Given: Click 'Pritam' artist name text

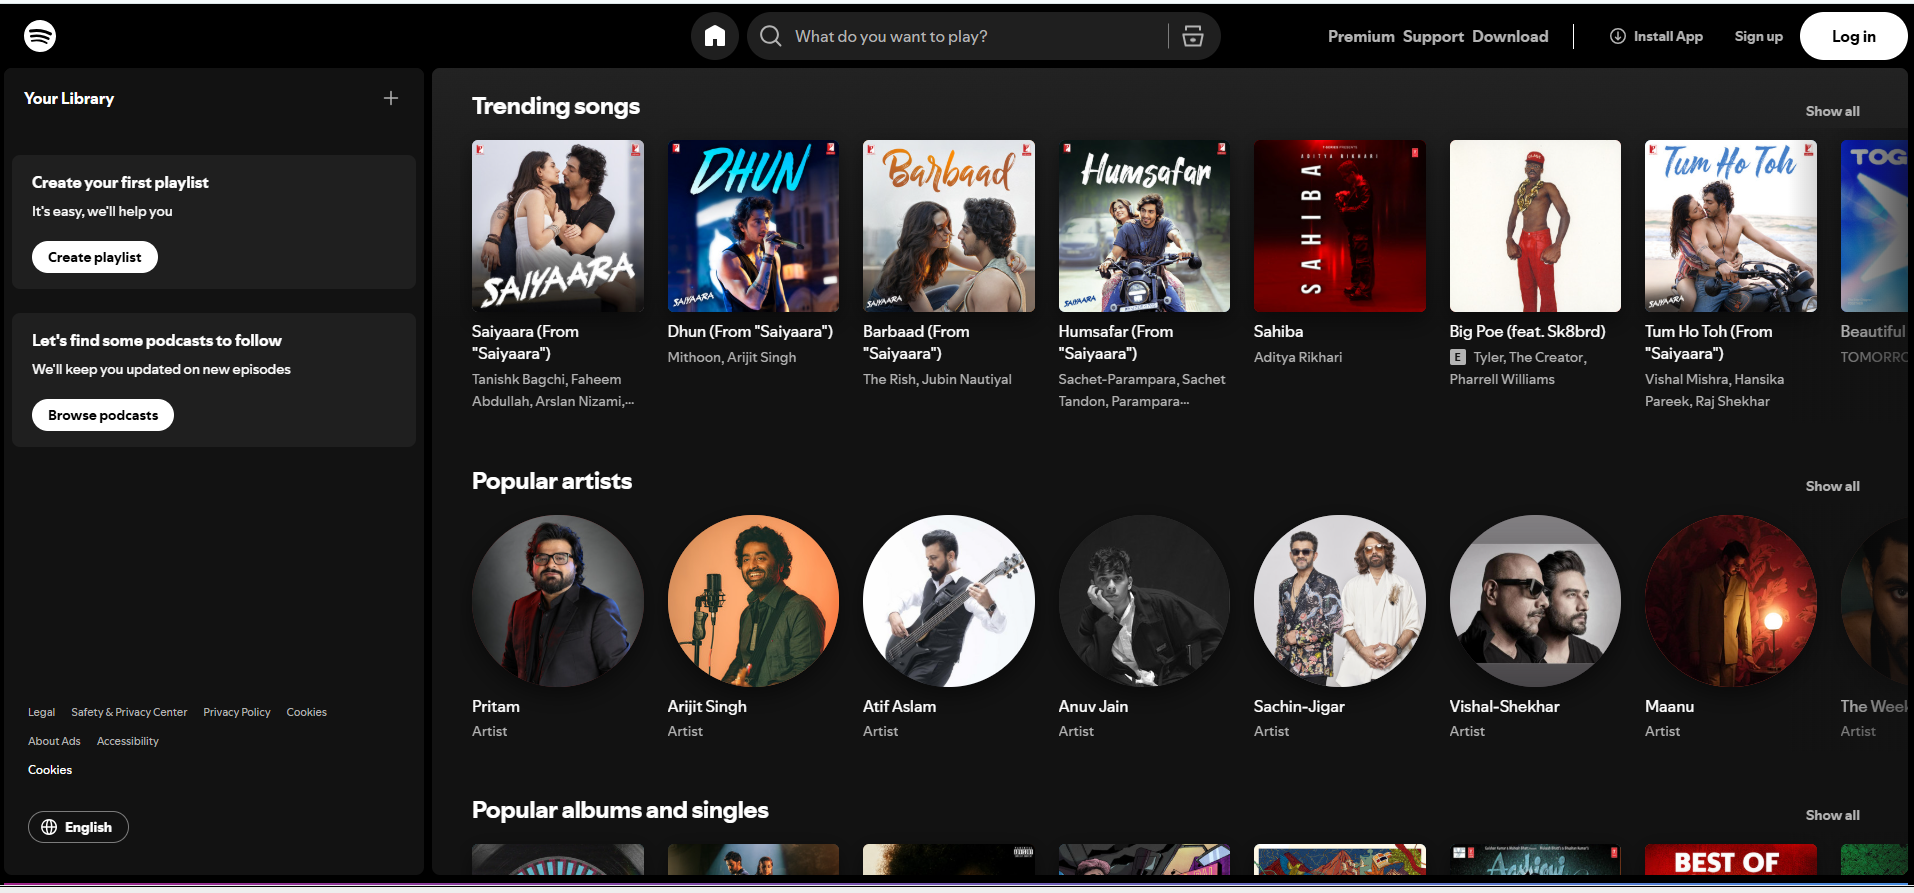Looking at the screenshot, I should click(x=496, y=706).
